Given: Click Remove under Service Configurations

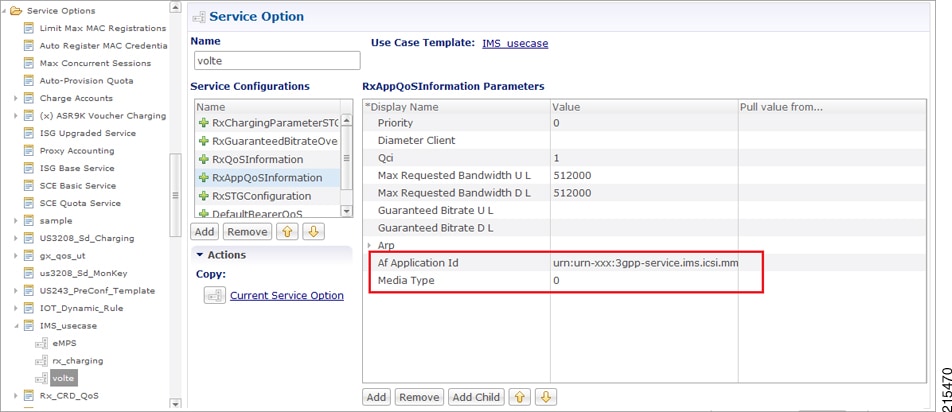Looking at the screenshot, I should [x=247, y=232].
